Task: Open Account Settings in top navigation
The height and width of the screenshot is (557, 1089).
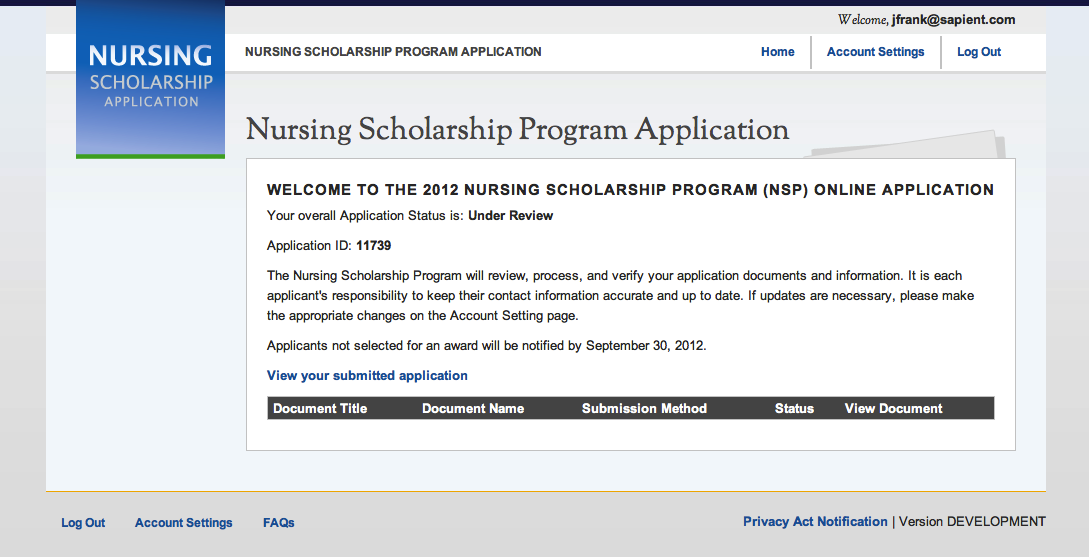Action: pyautogui.click(x=875, y=52)
